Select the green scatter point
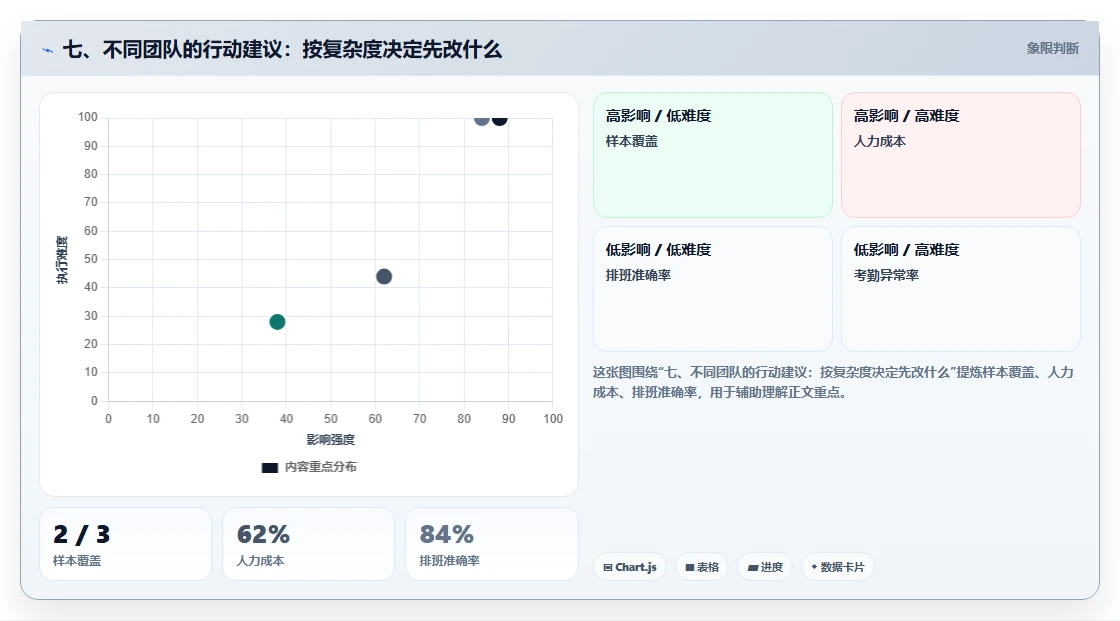This screenshot has width=1120, height=621. pos(277,322)
